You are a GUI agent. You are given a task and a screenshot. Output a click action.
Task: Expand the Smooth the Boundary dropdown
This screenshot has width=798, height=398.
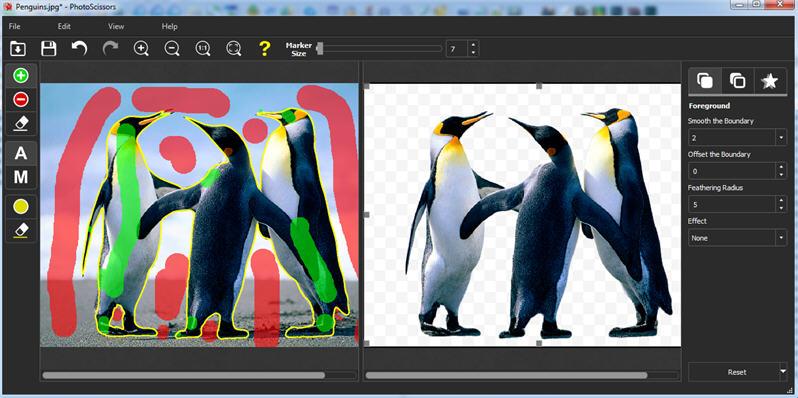click(x=781, y=137)
